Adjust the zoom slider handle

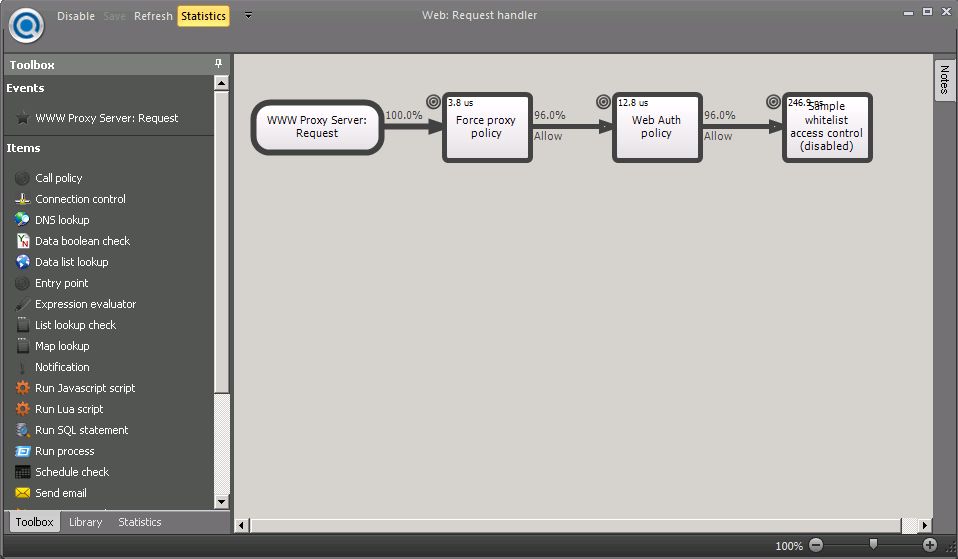tap(873, 544)
